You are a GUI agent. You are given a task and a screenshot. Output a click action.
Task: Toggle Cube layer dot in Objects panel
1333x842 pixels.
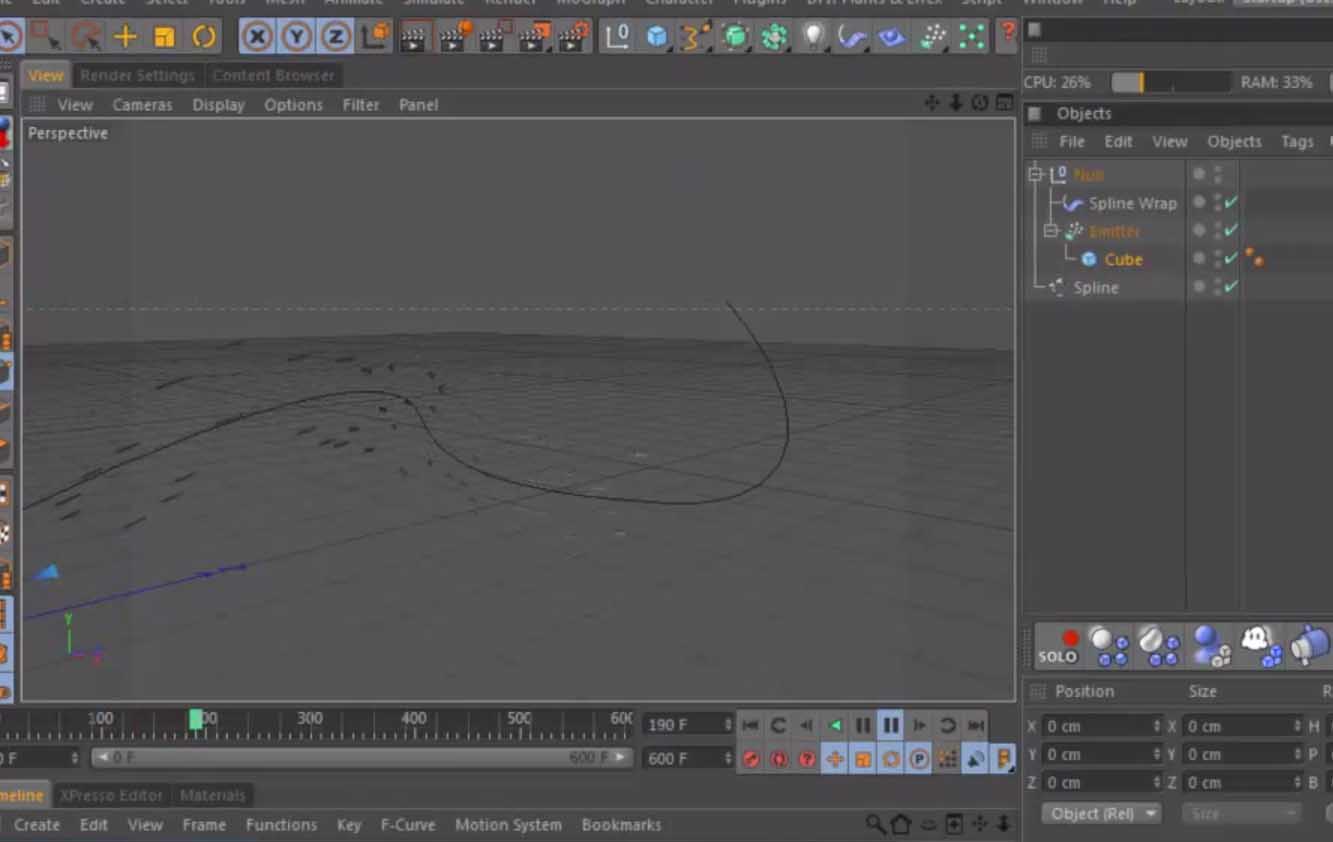(1199, 259)
